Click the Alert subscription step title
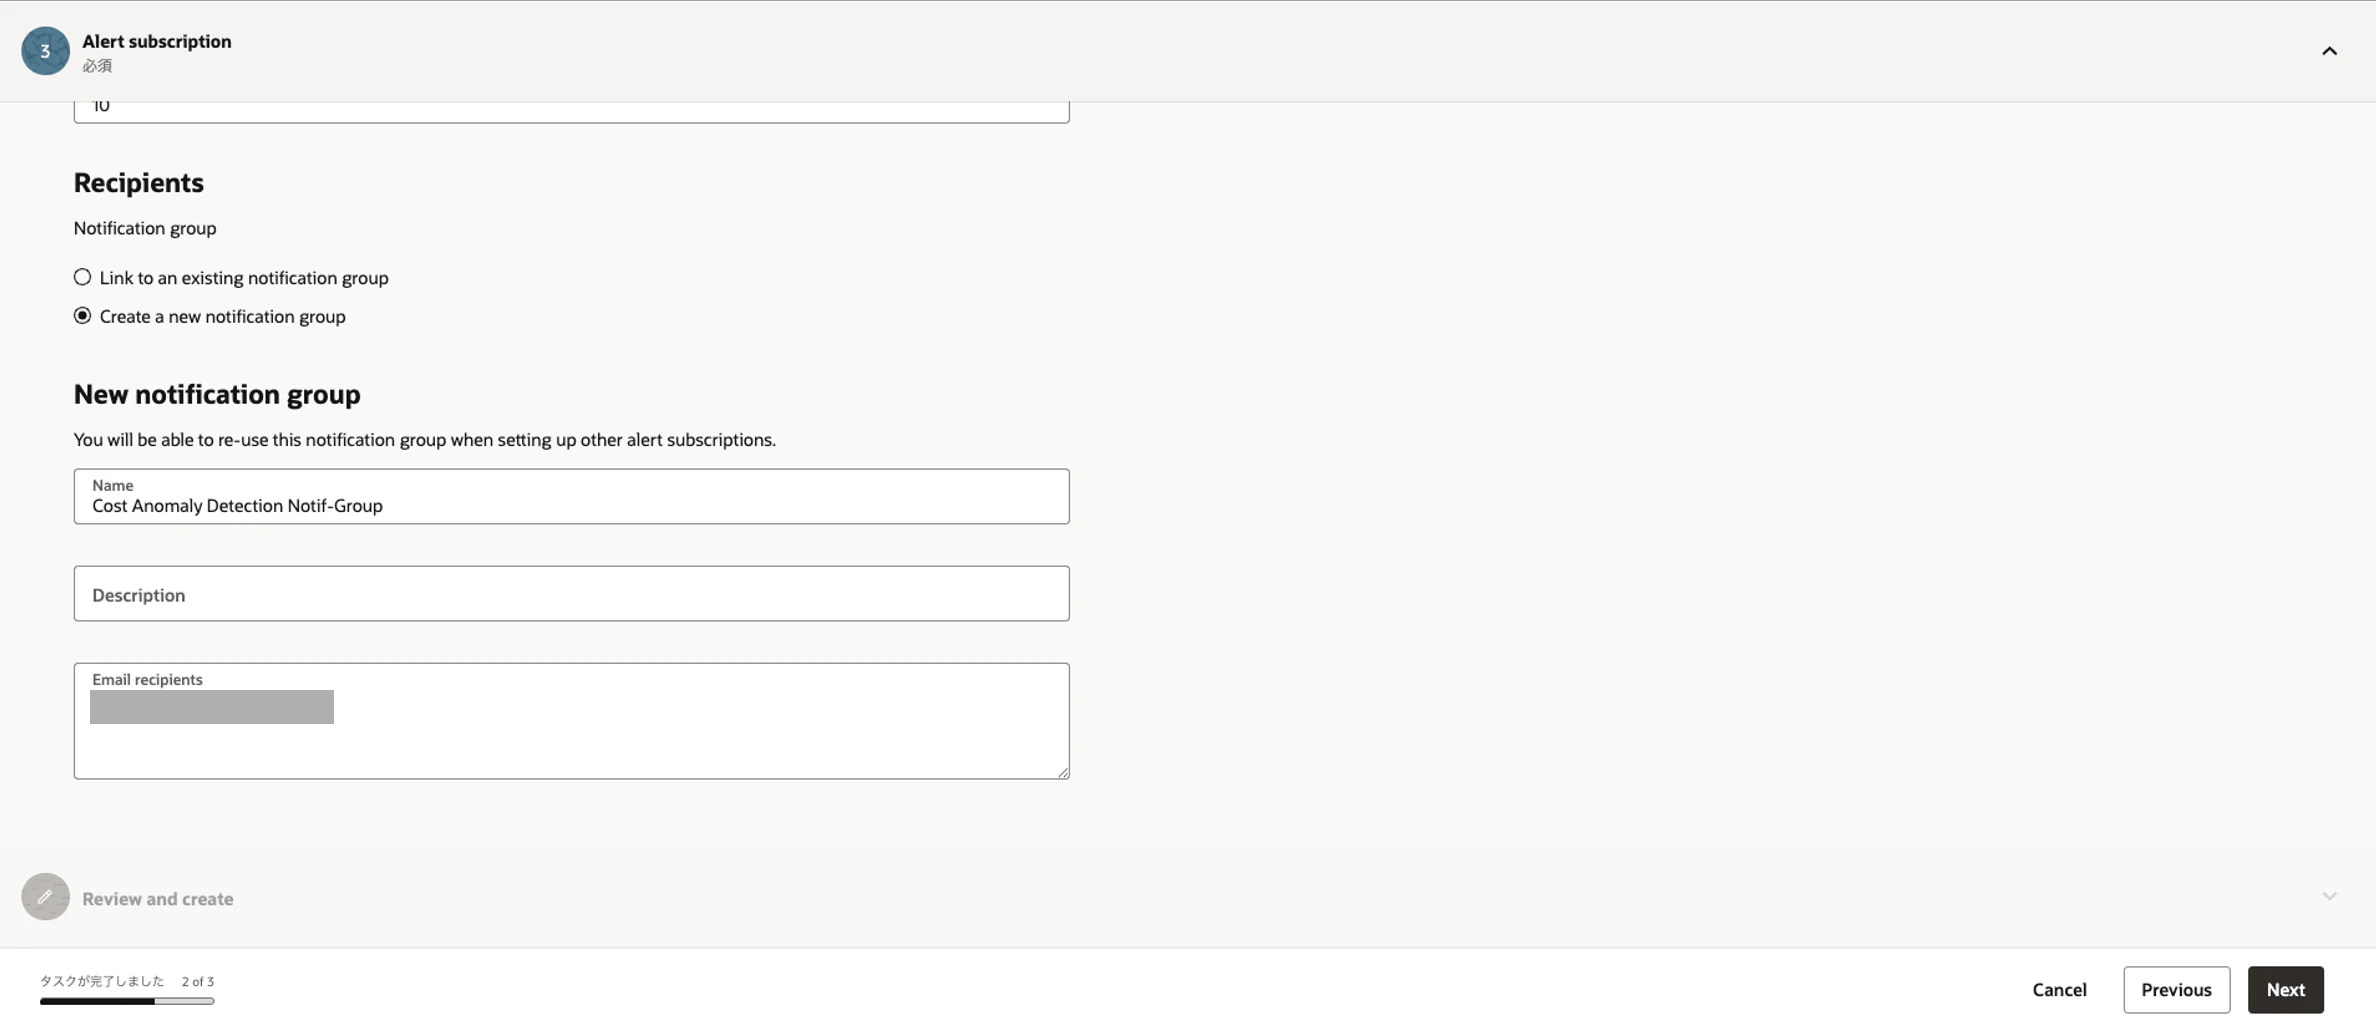The image size is (2376, 1028). pyautogui.click(x=157, y=41)
